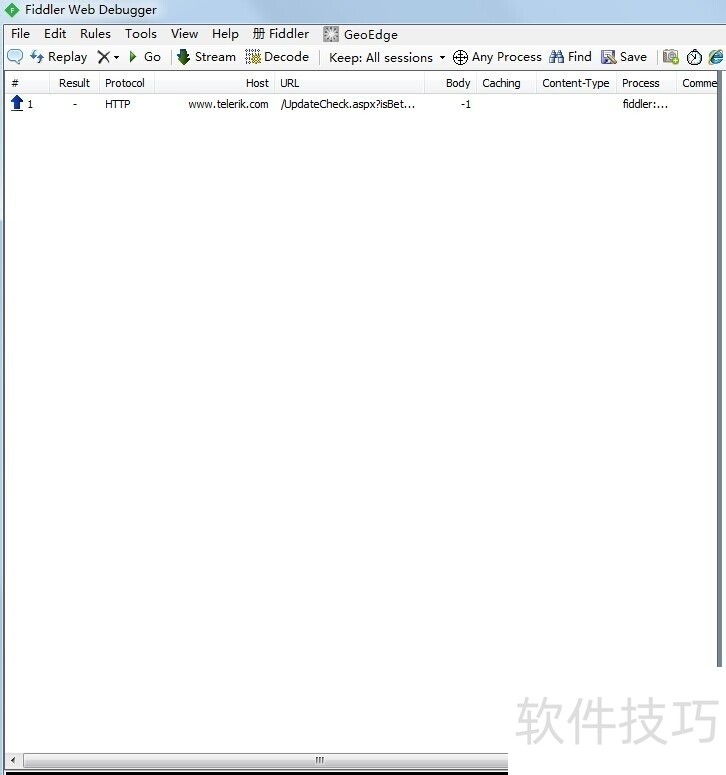Image resolution: width=726 pixels, height=775 pixels.
Task: Click the timer stopwatch icon
Action: (694, 57)
